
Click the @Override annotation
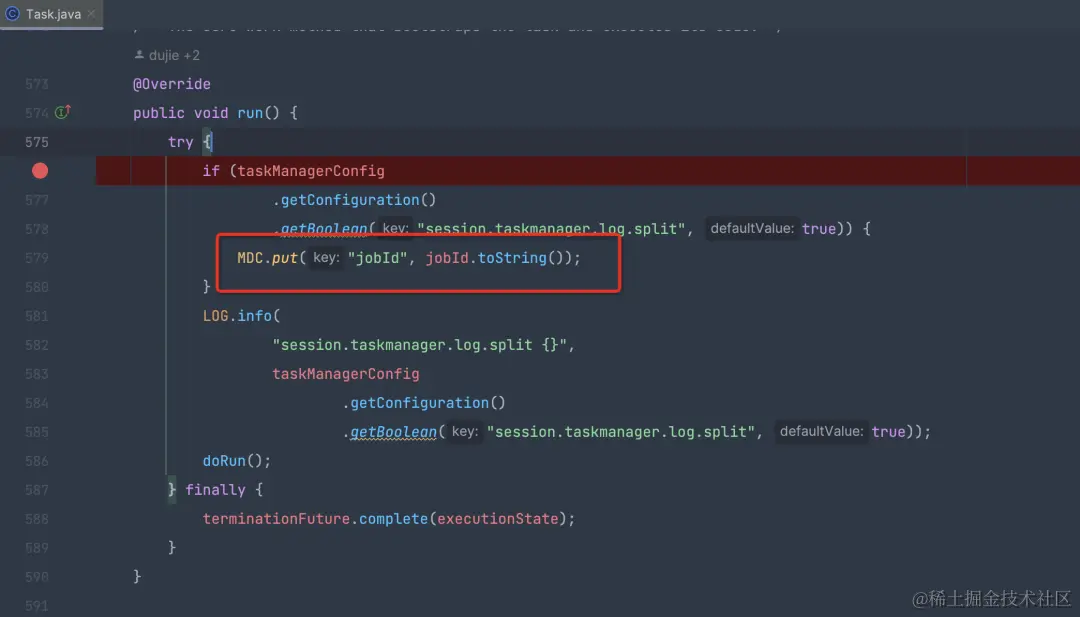point(172,84)
